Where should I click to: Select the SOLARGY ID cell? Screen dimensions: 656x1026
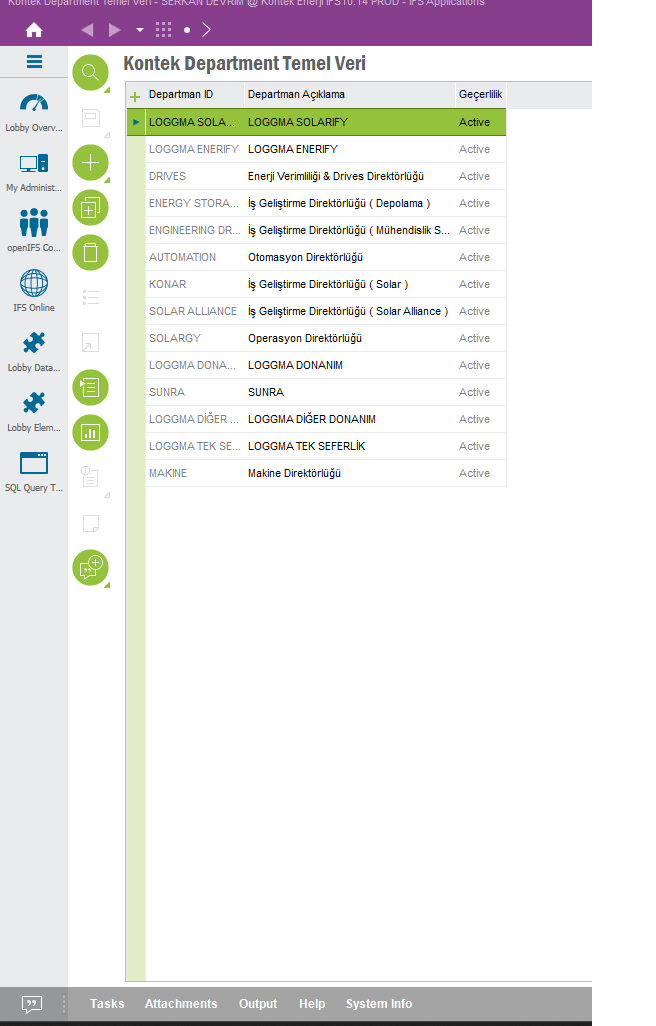coord(195,338)
